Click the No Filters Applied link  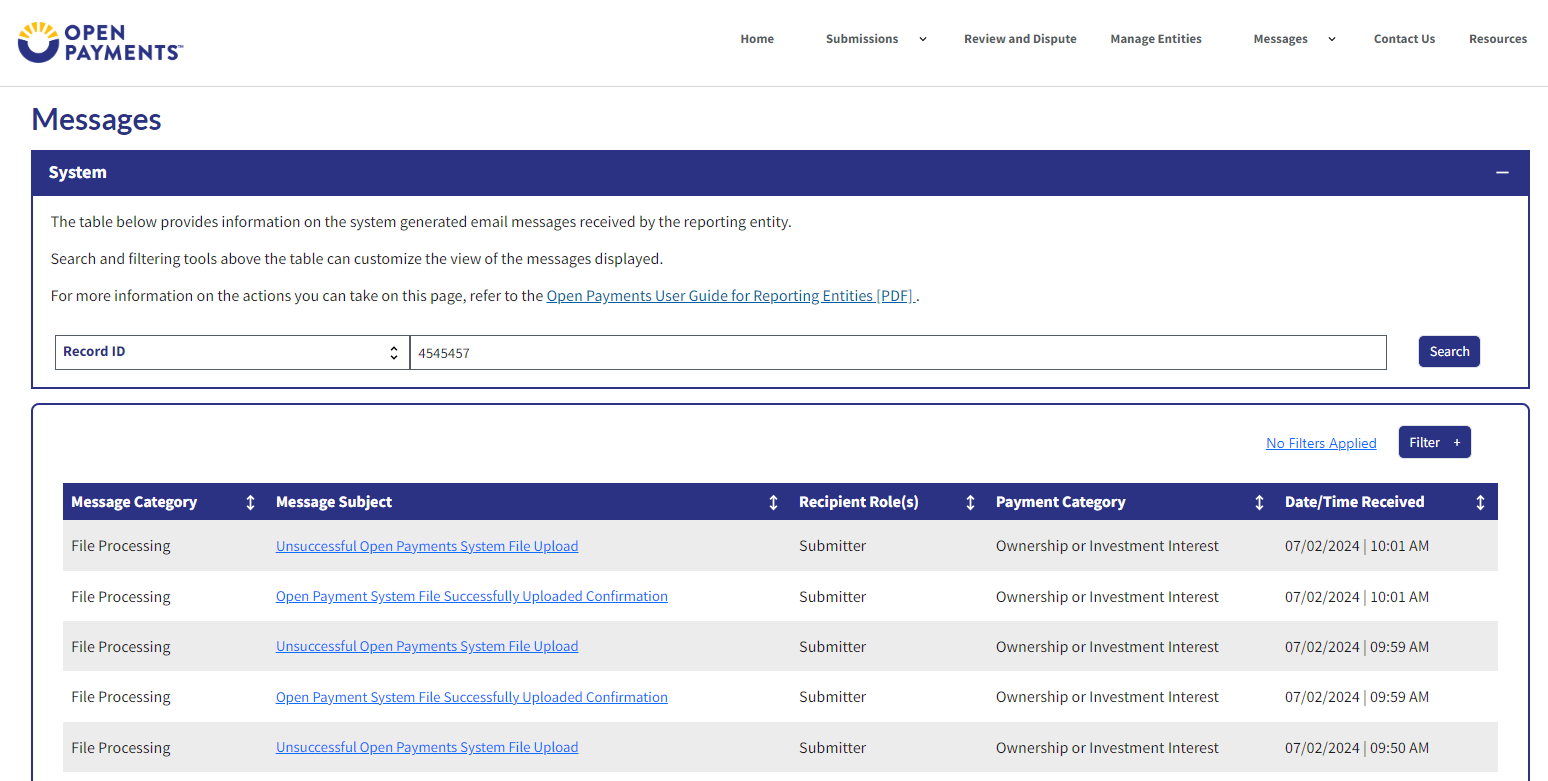tap(1321, 443)
